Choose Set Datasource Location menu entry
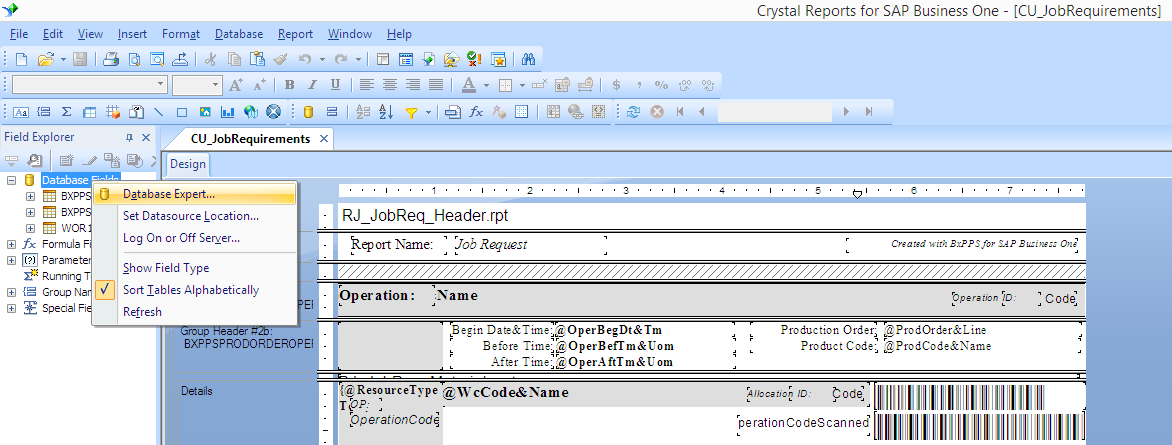The height and width of the screenshot is (445, 1172). 190,216
